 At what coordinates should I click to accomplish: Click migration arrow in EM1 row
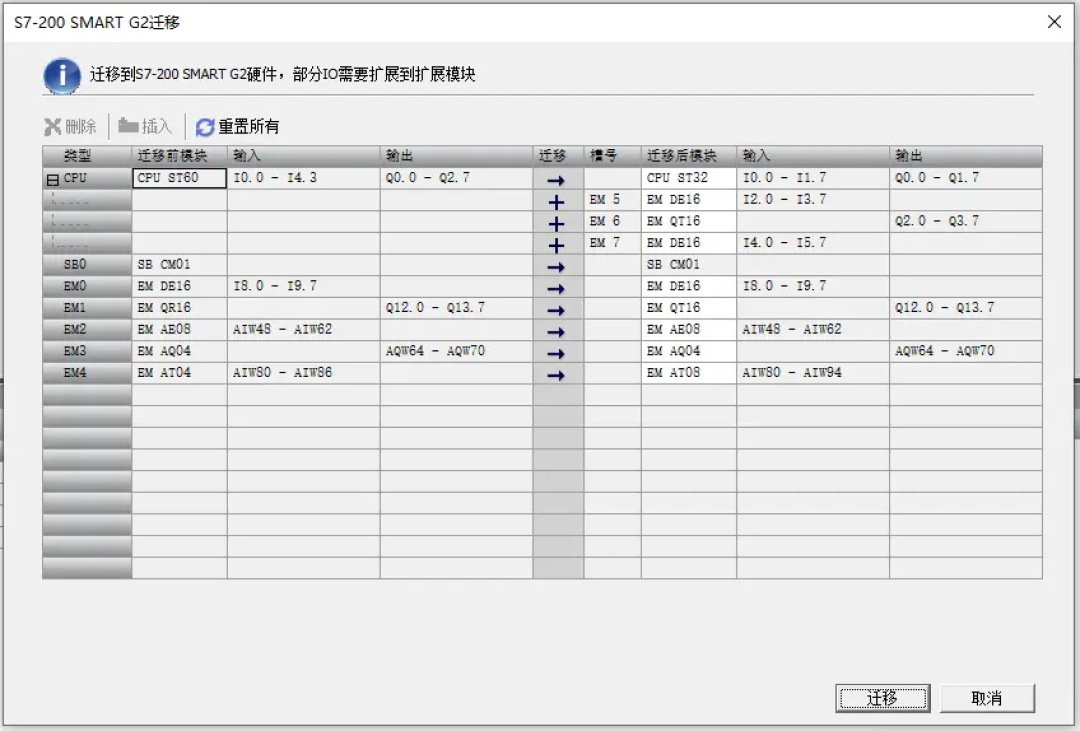point(557,311)
